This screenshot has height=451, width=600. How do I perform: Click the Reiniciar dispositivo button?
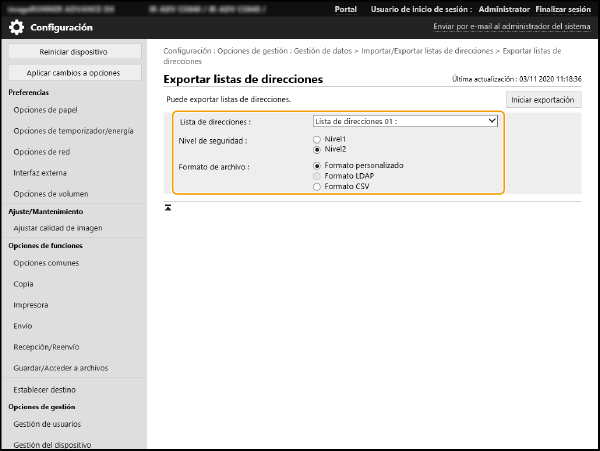coord(74,52)
